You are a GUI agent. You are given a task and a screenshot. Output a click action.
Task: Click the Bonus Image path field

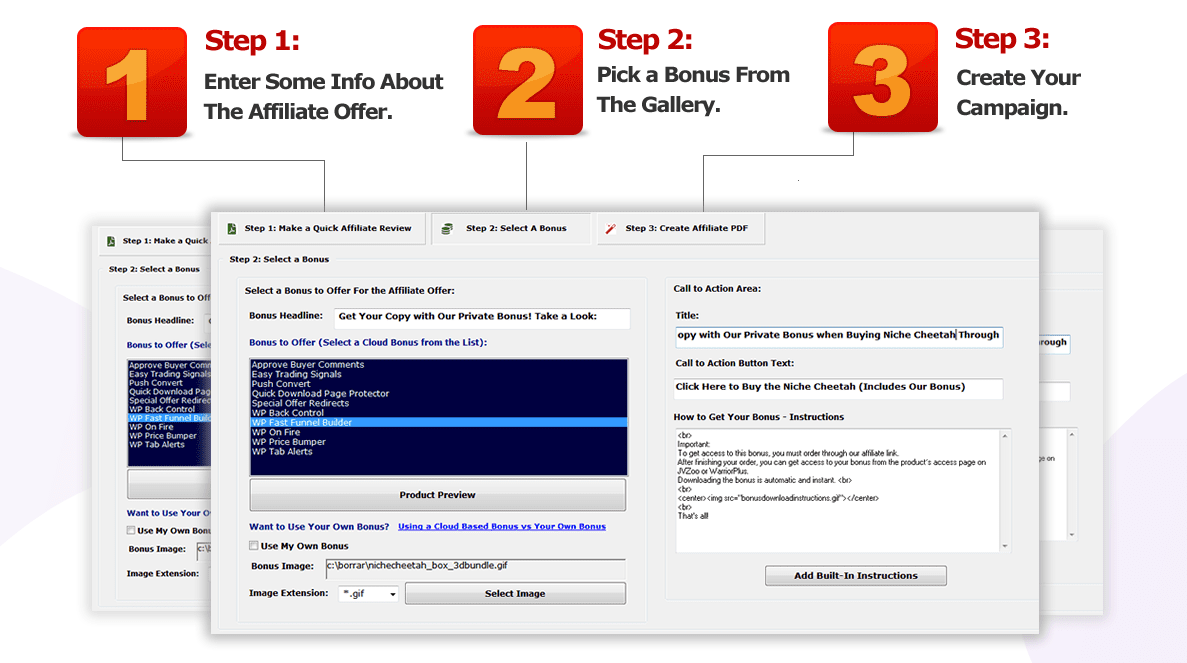475,567
